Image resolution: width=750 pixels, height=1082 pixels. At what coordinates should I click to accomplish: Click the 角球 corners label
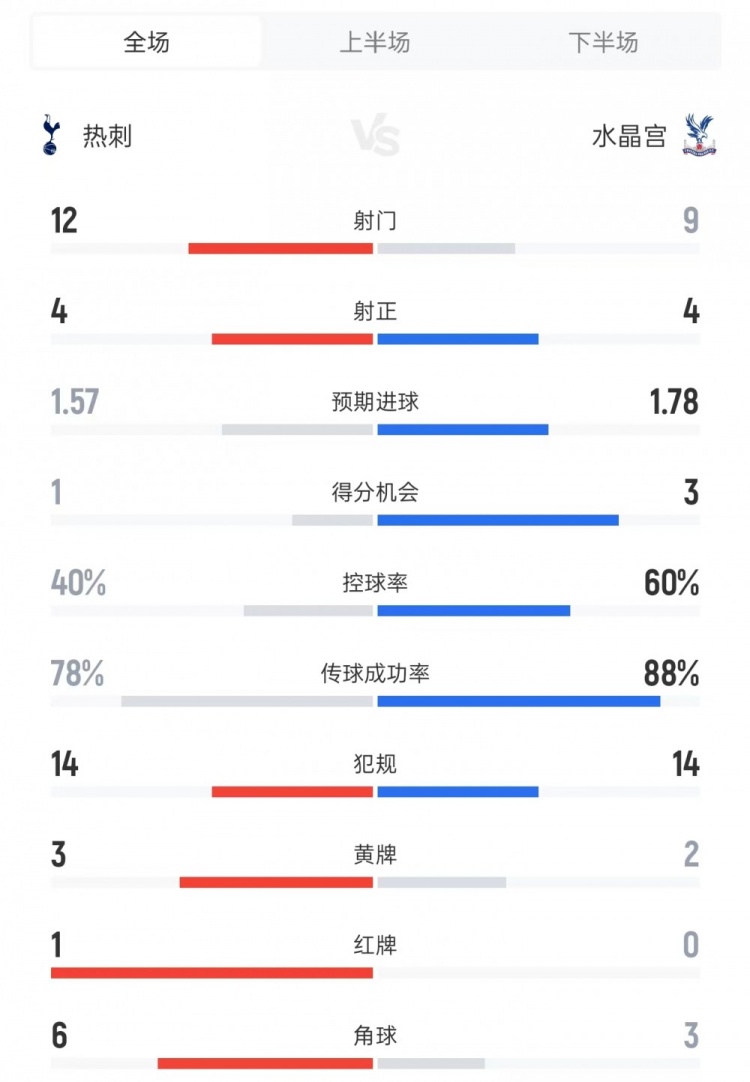(375, 1035)
